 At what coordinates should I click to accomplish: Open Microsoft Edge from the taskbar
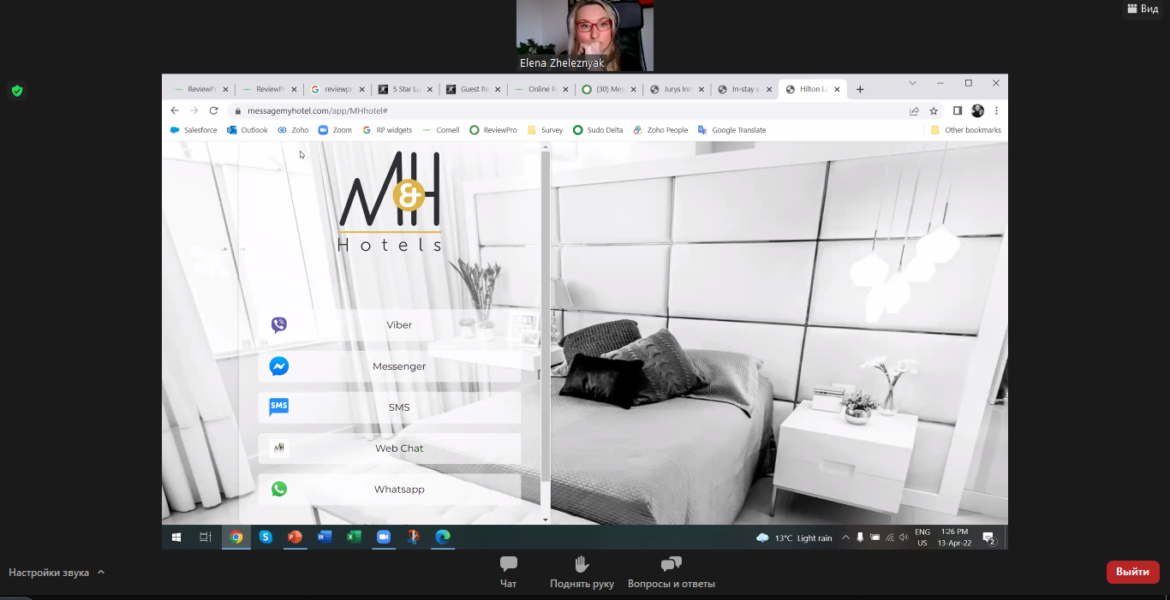[x=442, y=537]
